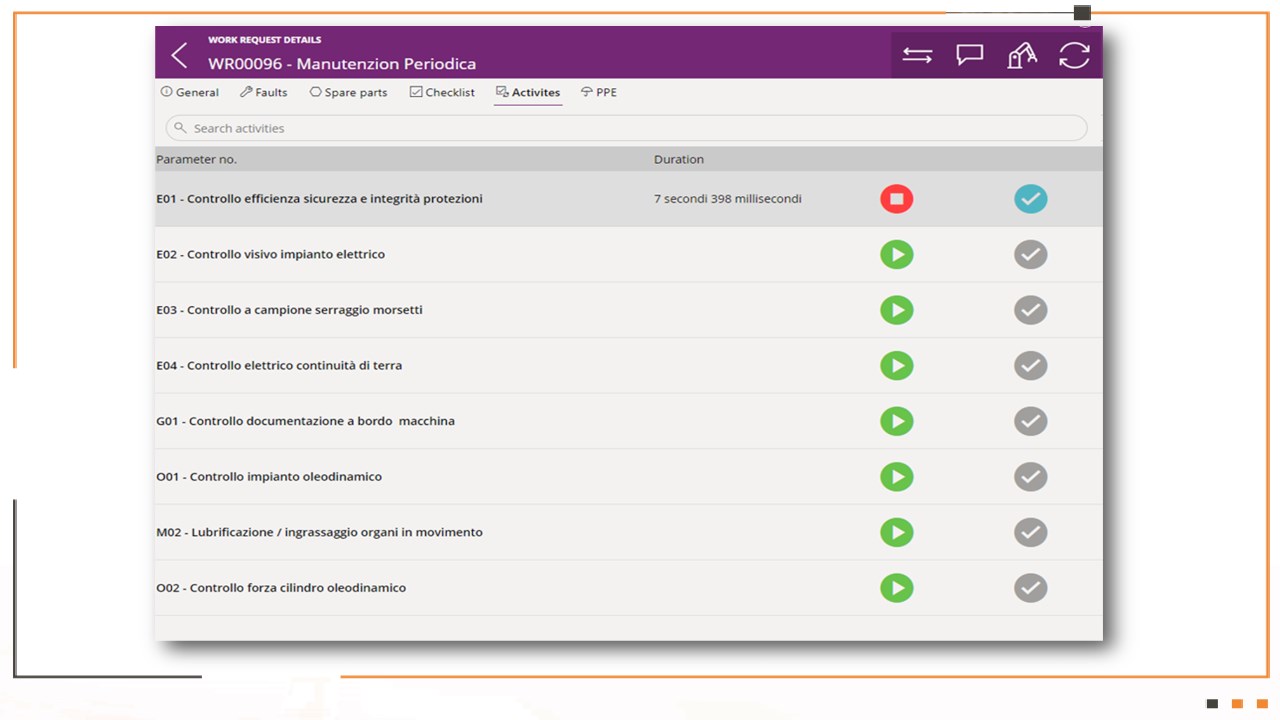Start the E03 serraggio morsetti activity
Viewport: 1280px width, 720px height.
coord(896,310)
